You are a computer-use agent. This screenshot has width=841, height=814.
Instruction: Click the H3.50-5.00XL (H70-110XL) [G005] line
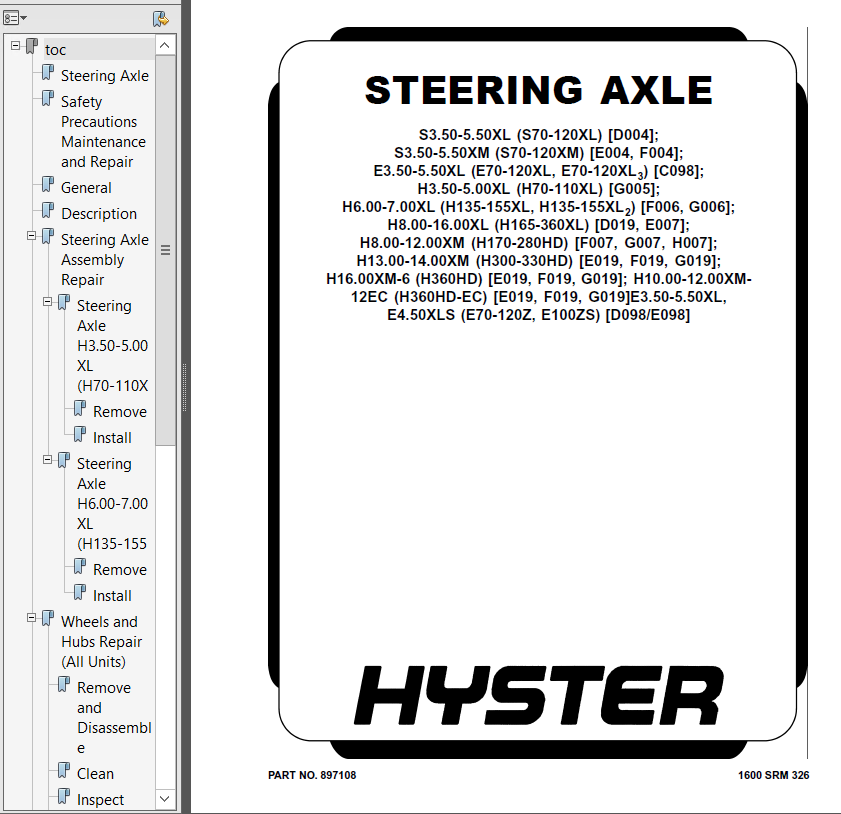point(538,189)
